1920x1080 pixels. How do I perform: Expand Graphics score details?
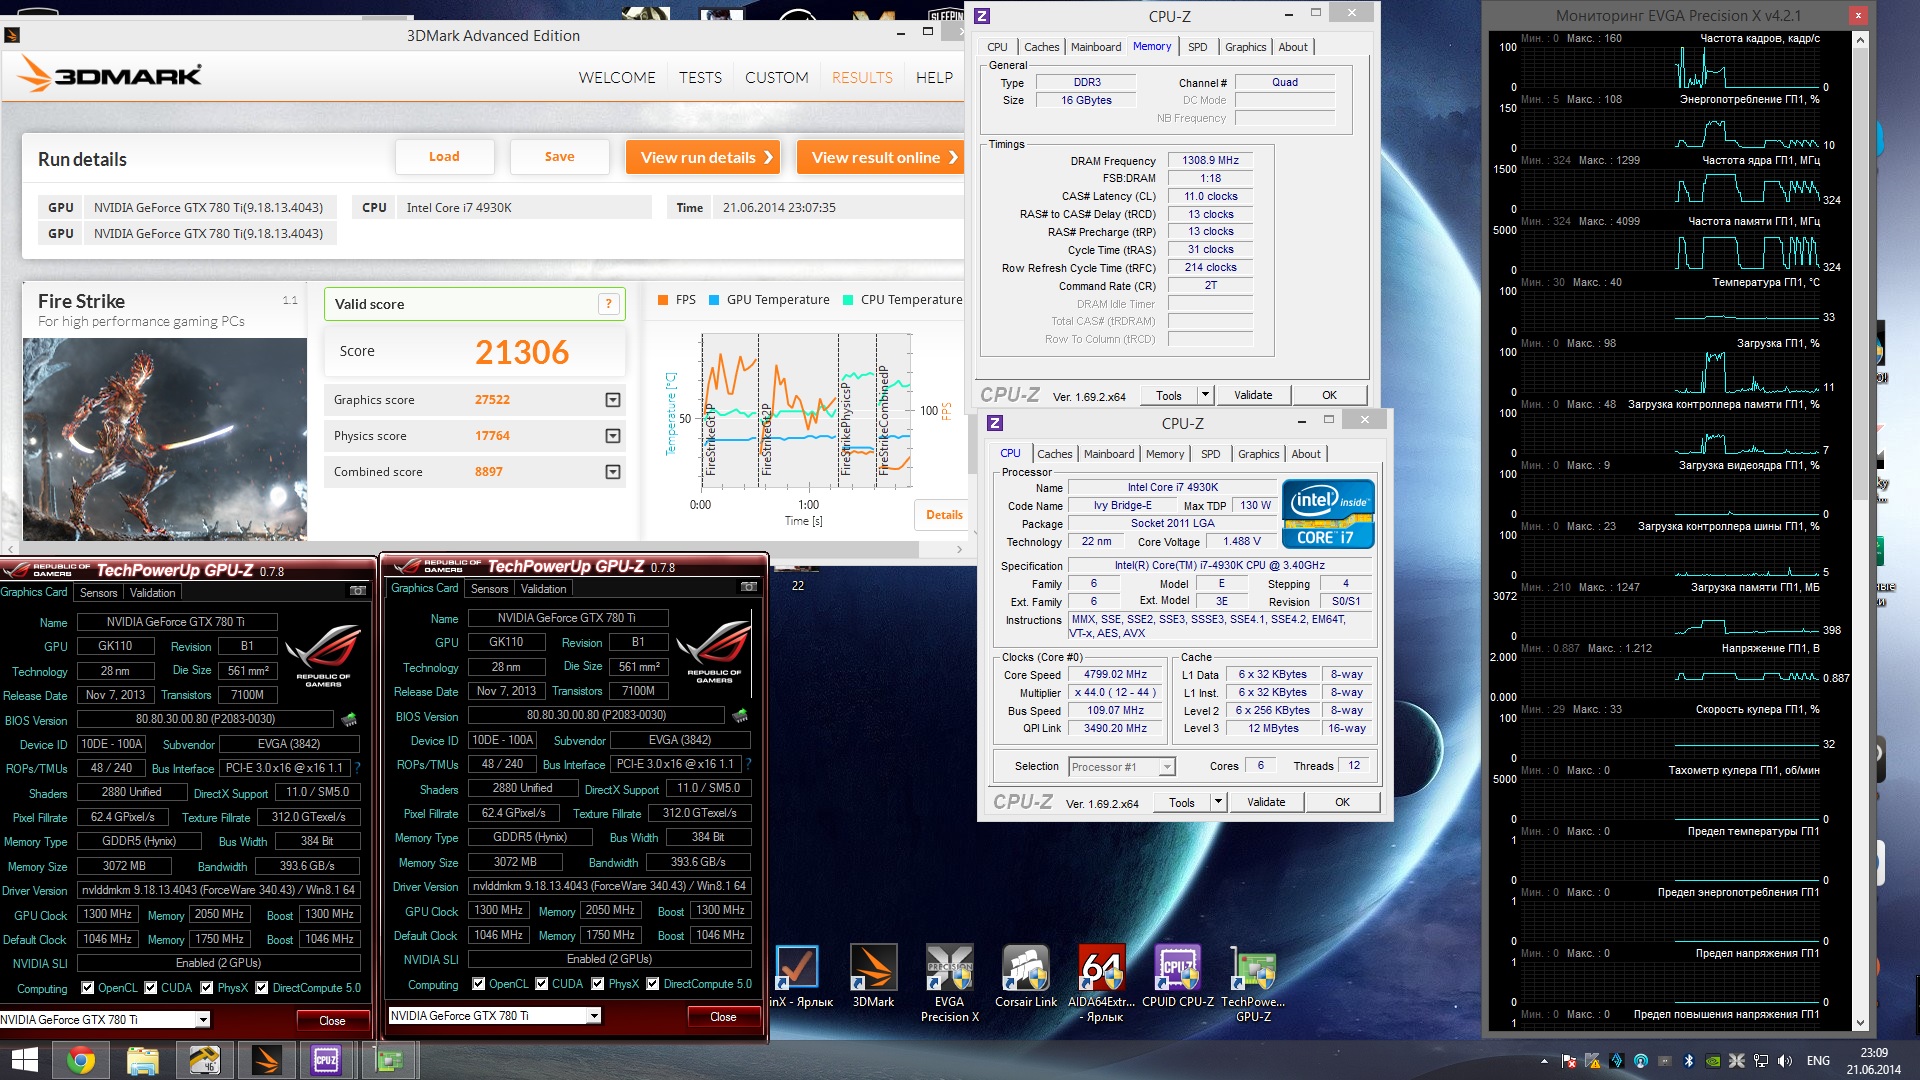click(613, 400)
